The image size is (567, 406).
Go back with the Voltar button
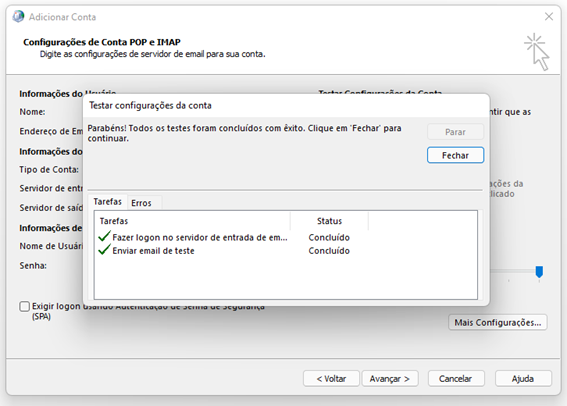pyautogui.click(x=331, y=379)
